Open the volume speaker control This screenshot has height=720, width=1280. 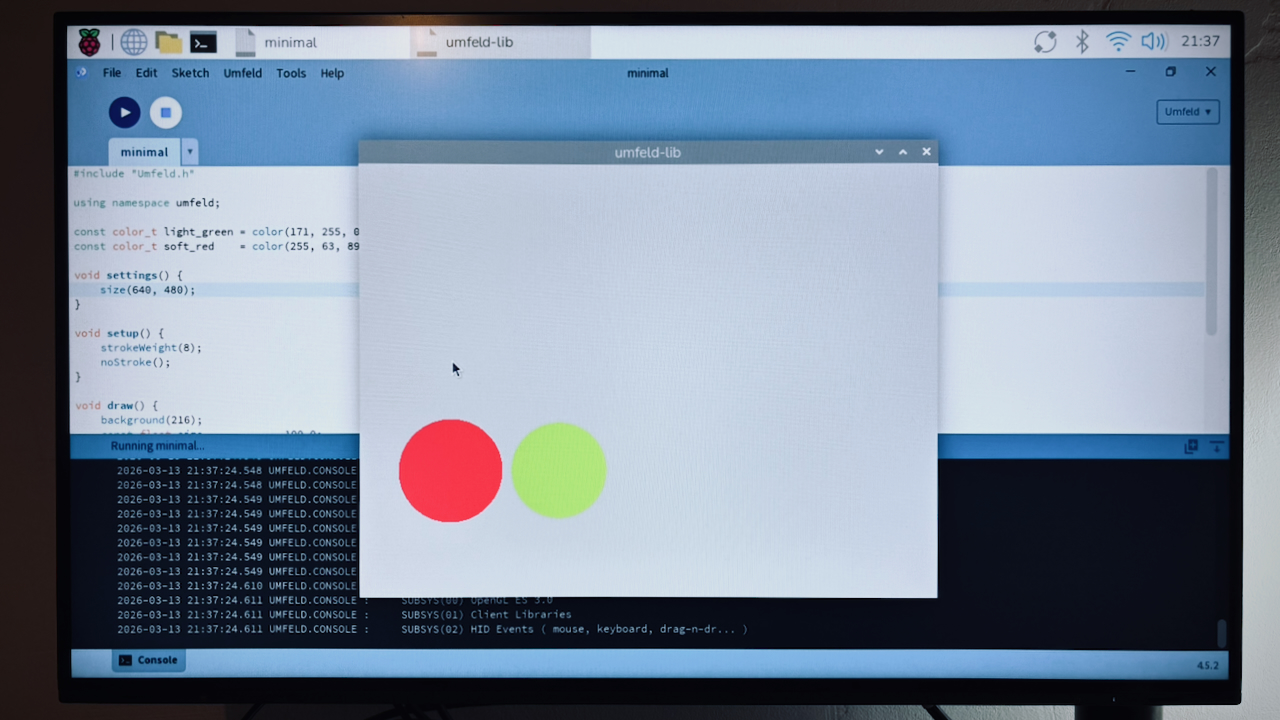click(x=1153, y=41)
